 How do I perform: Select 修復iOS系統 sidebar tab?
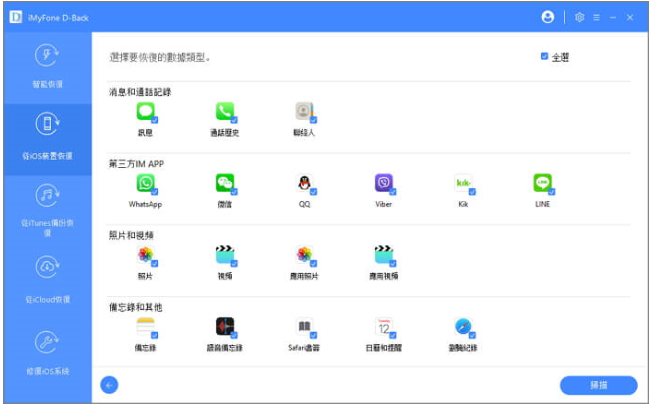tap(47, 354)
